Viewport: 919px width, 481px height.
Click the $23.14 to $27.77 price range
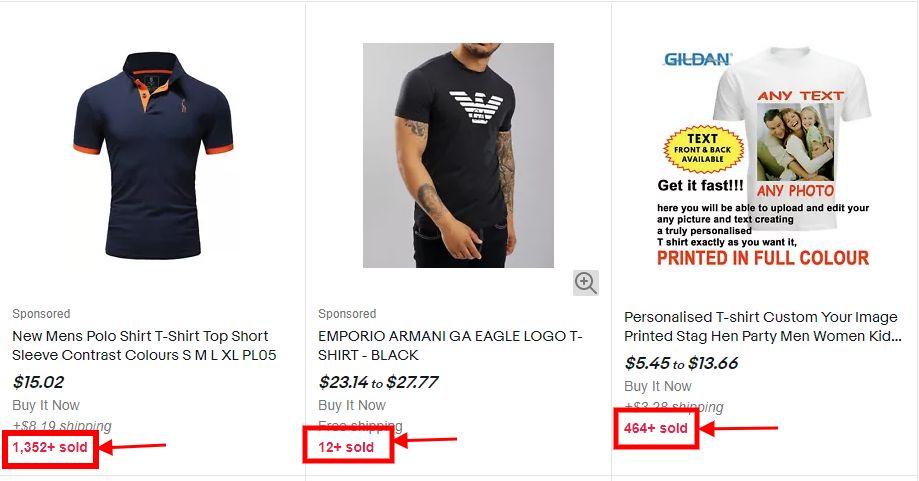tap(378, 382)
